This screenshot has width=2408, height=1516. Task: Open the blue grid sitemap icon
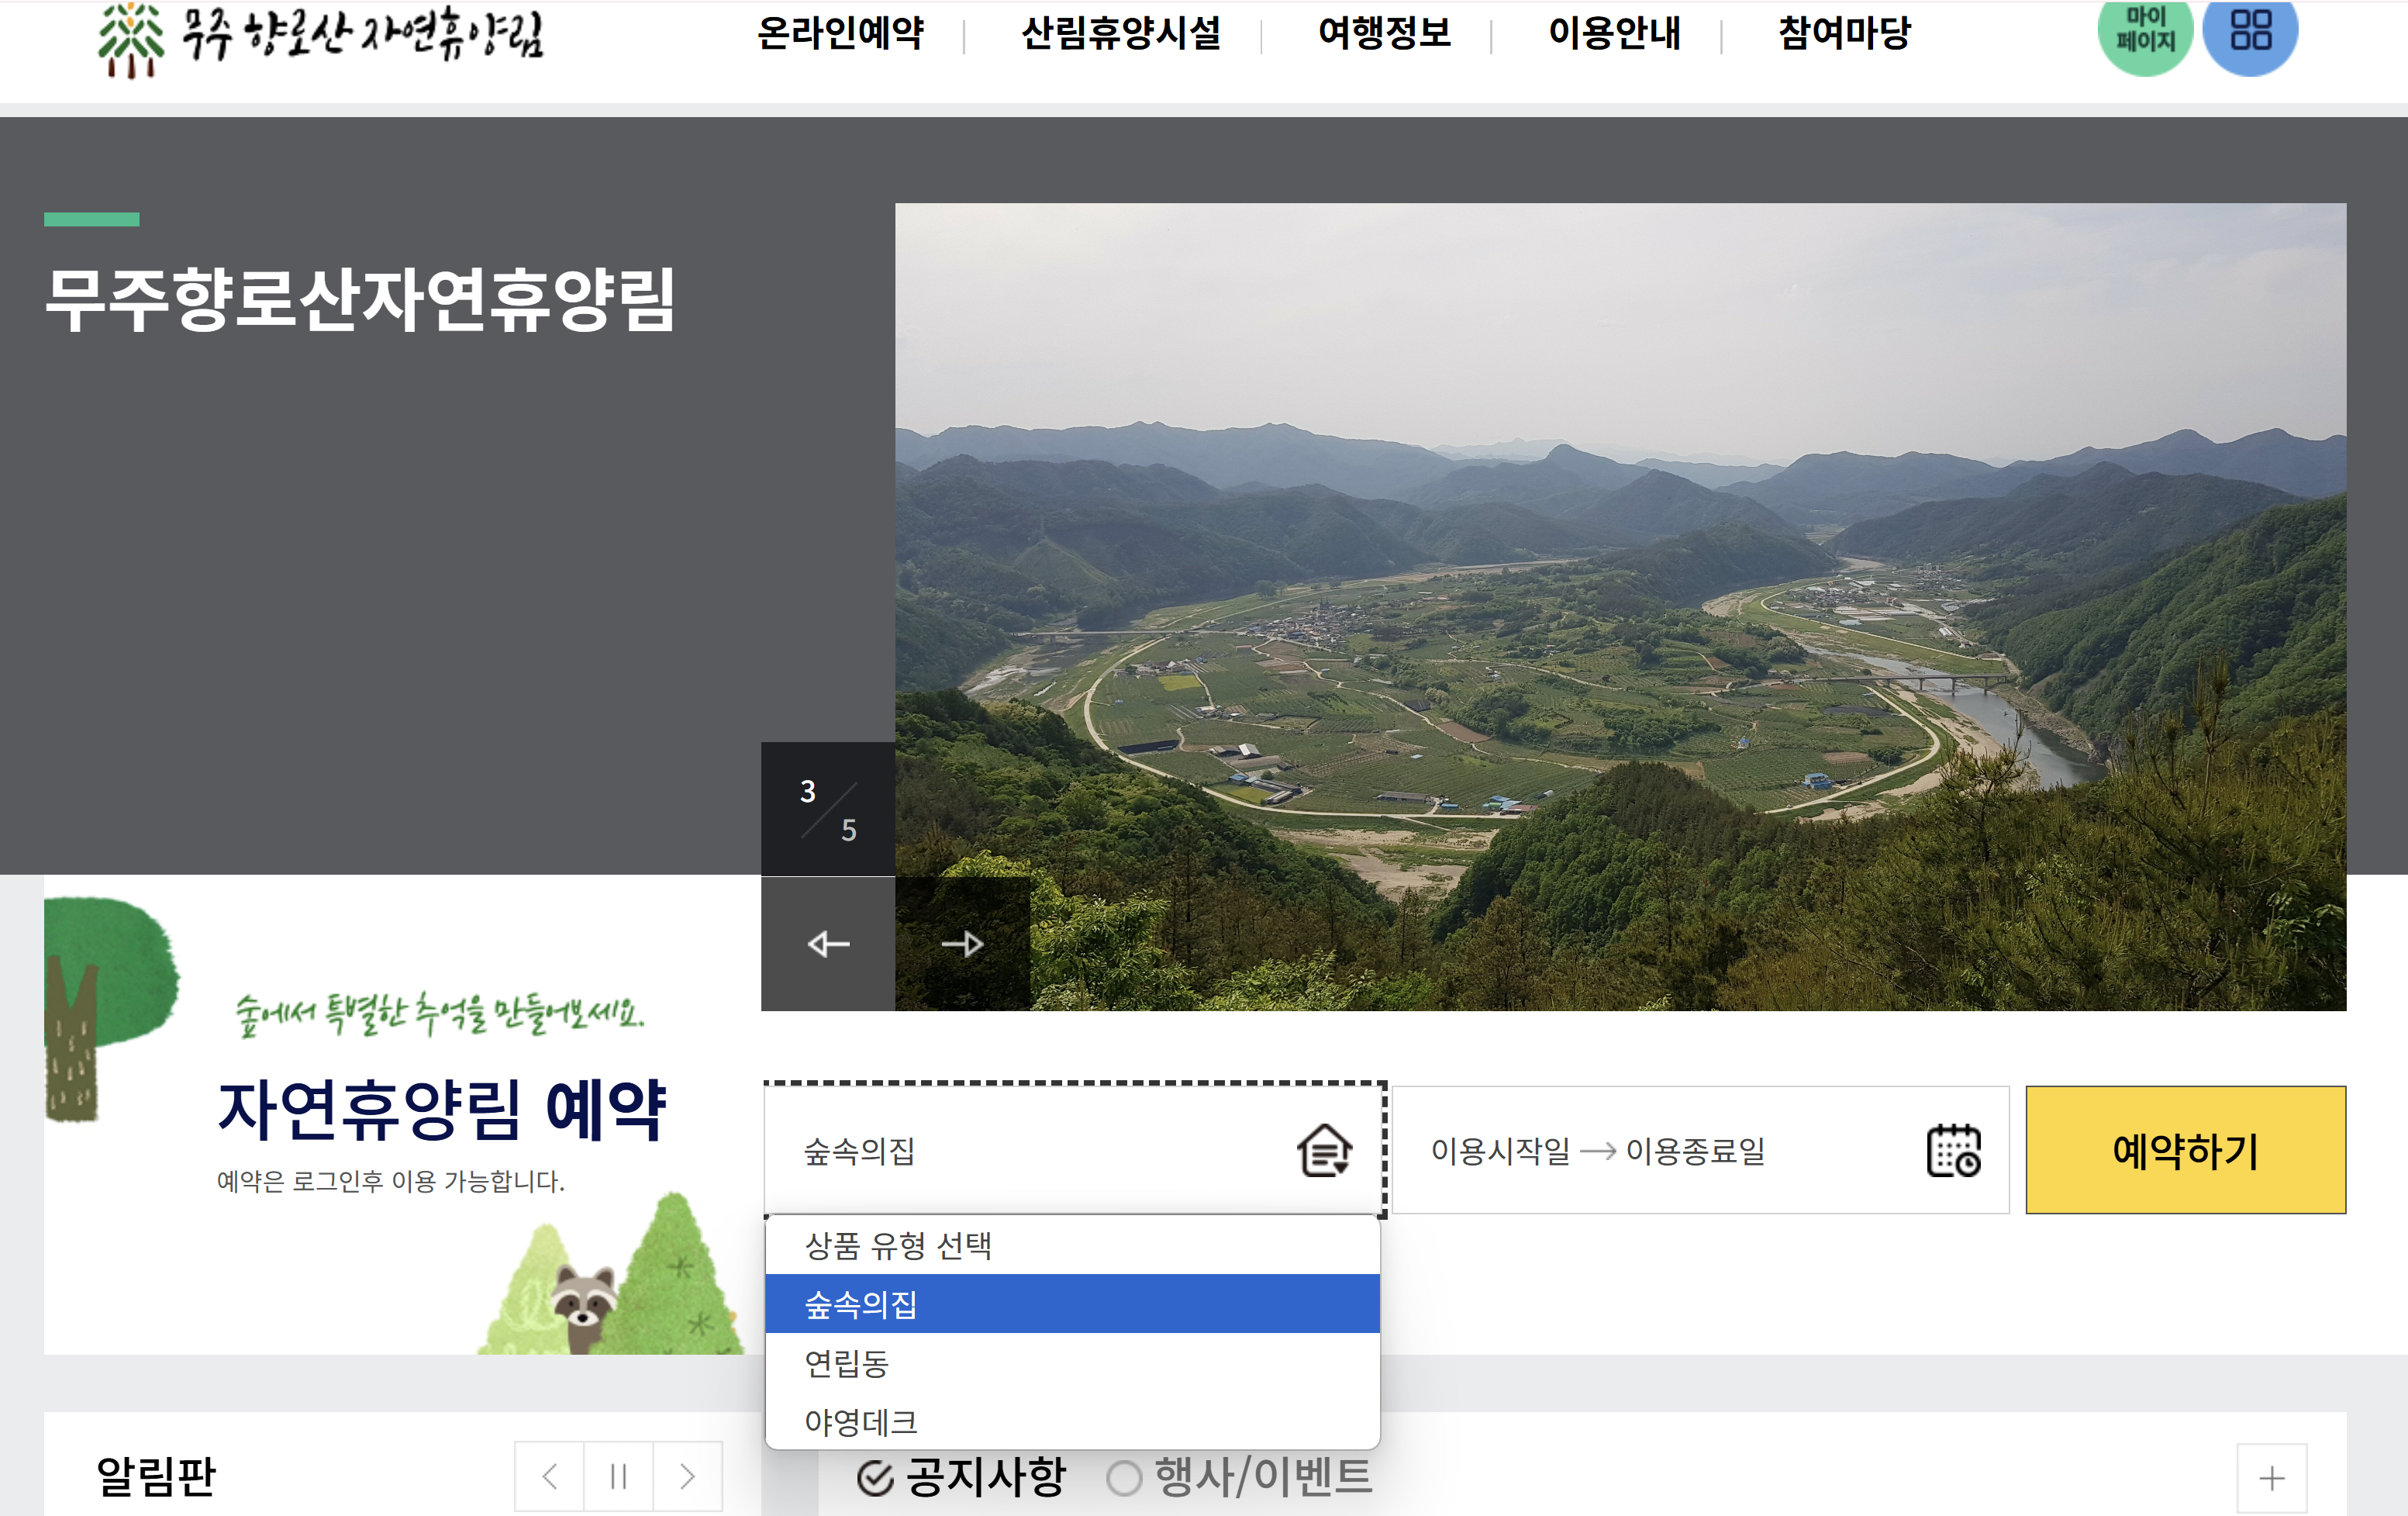(2250, 32)
